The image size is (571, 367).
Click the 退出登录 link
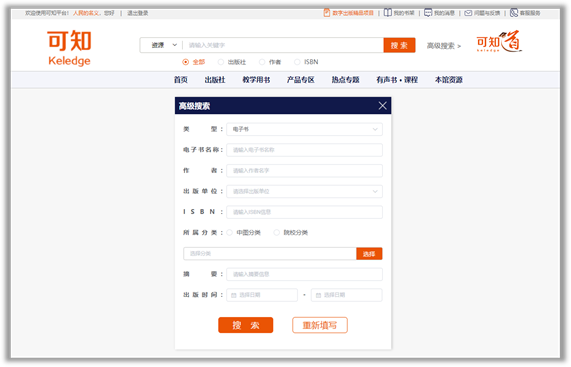click(x=138, y=13)
